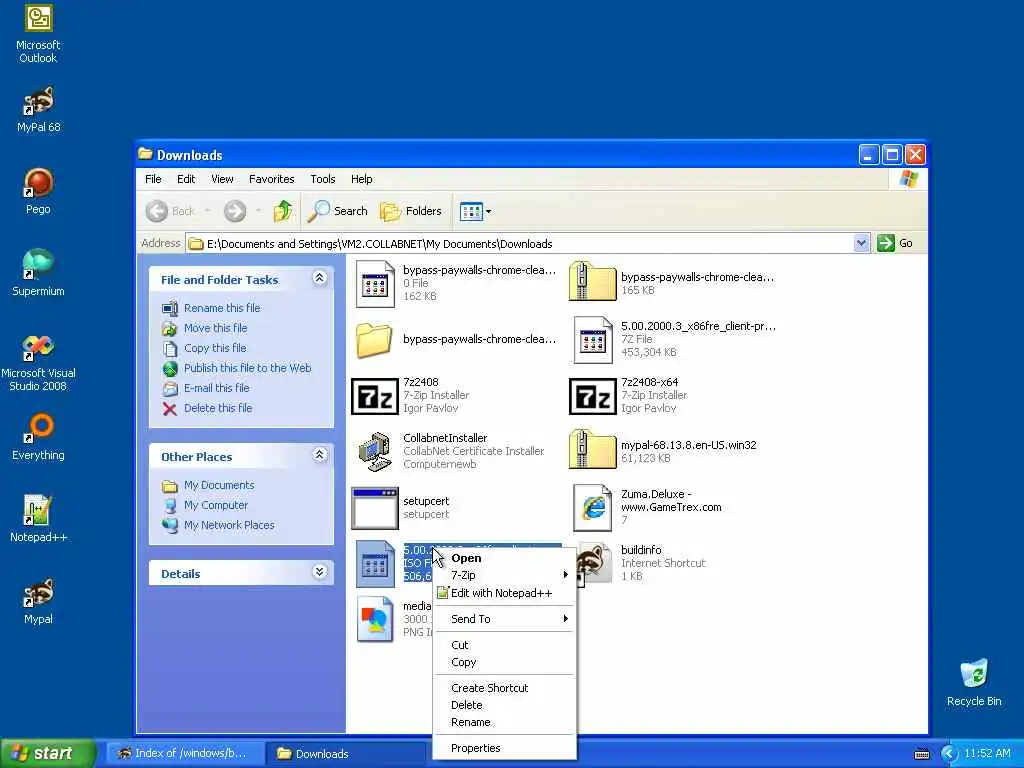
Task: Select the PNG image file icon
Action: tap(376, 619)
